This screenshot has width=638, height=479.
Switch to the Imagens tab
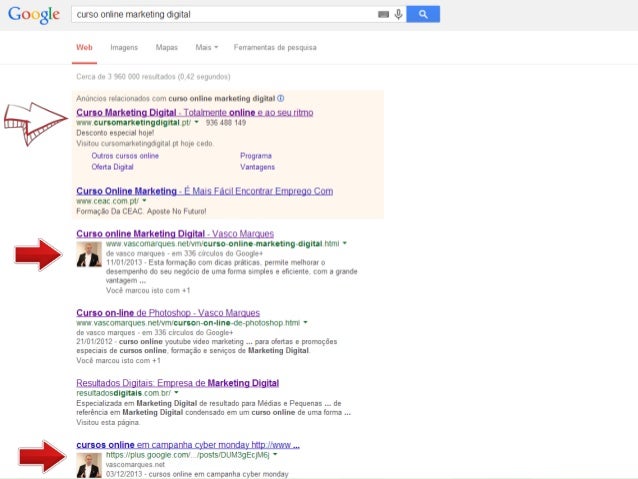click(x=124, y=47)
